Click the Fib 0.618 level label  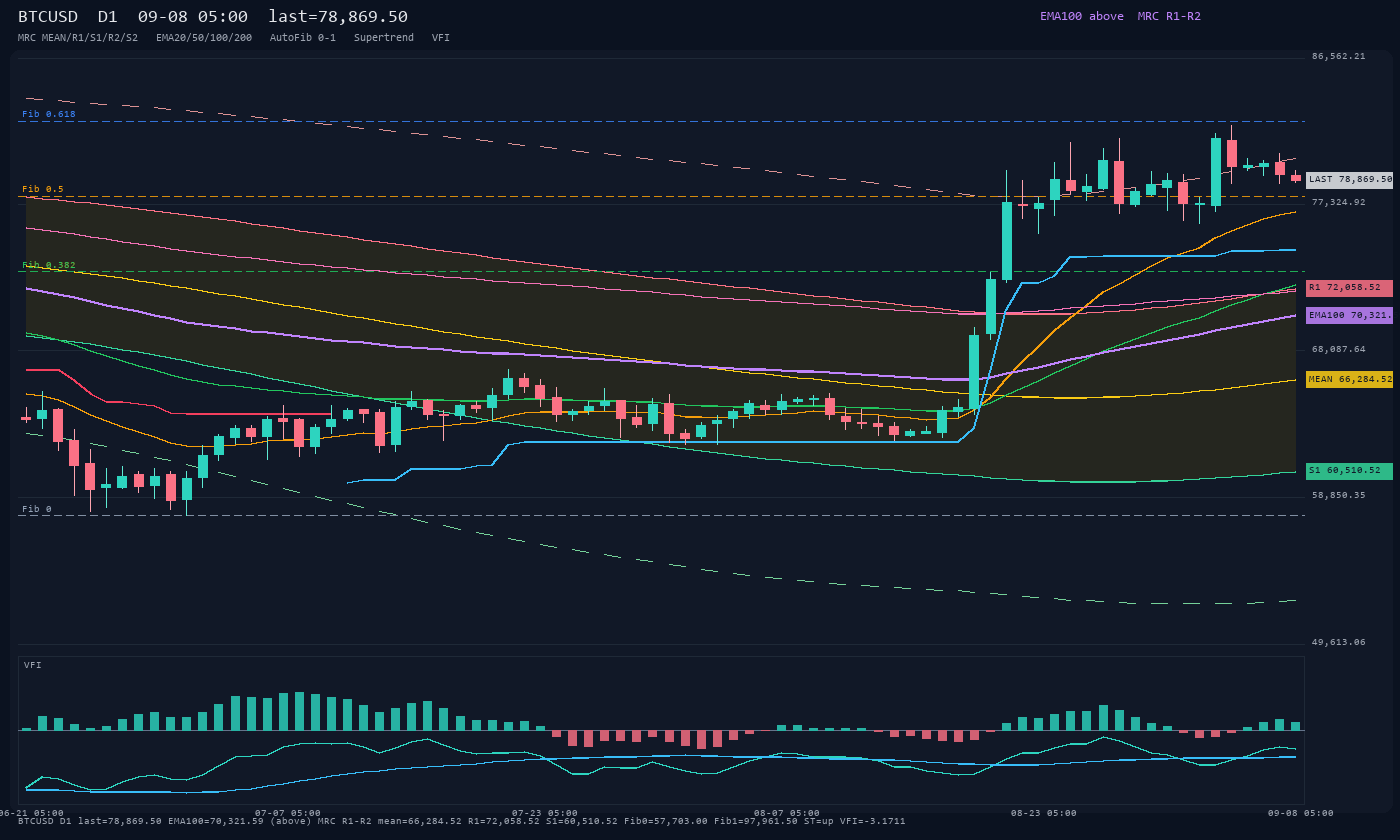point(49,114)
